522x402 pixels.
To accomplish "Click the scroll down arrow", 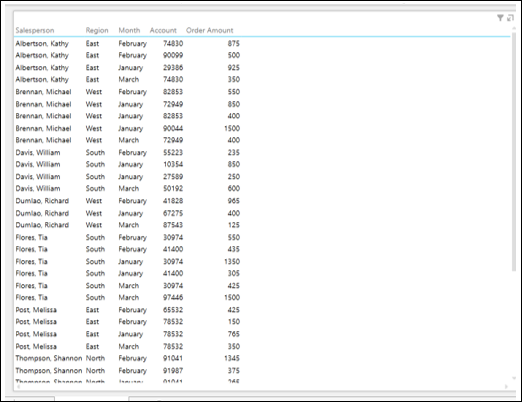I will 514,378.
